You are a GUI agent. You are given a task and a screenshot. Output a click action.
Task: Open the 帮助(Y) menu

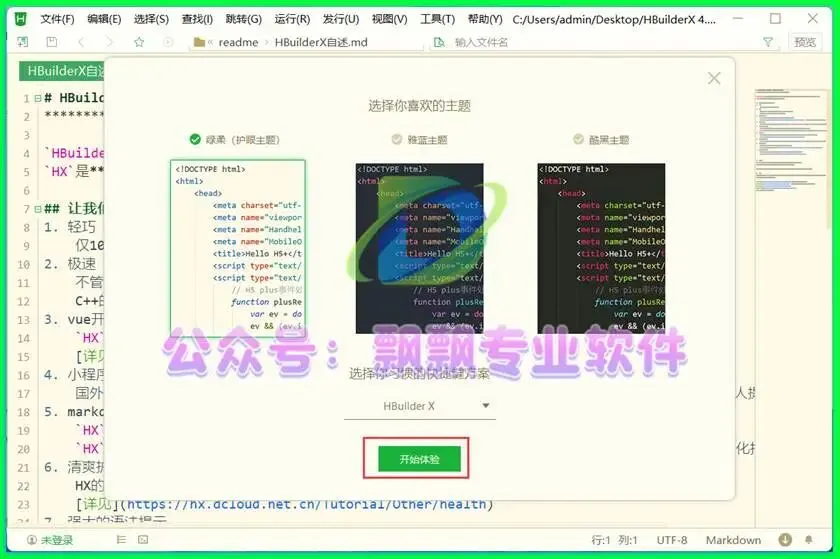[x=485, y=19]
